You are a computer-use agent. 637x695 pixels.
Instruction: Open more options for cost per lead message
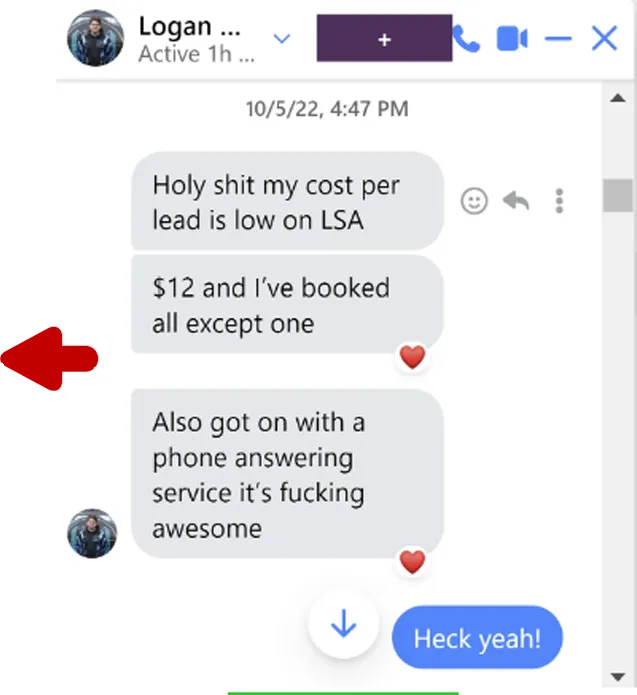(559, 201)
